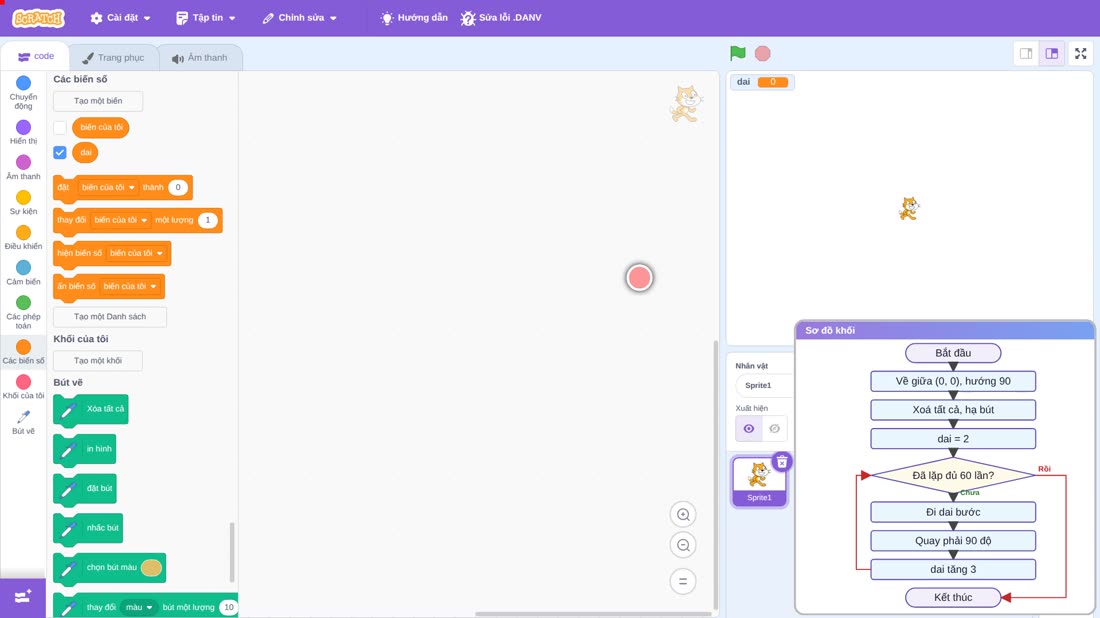
Task: Select the Điều khiển block category
Action: click(23, 238)
